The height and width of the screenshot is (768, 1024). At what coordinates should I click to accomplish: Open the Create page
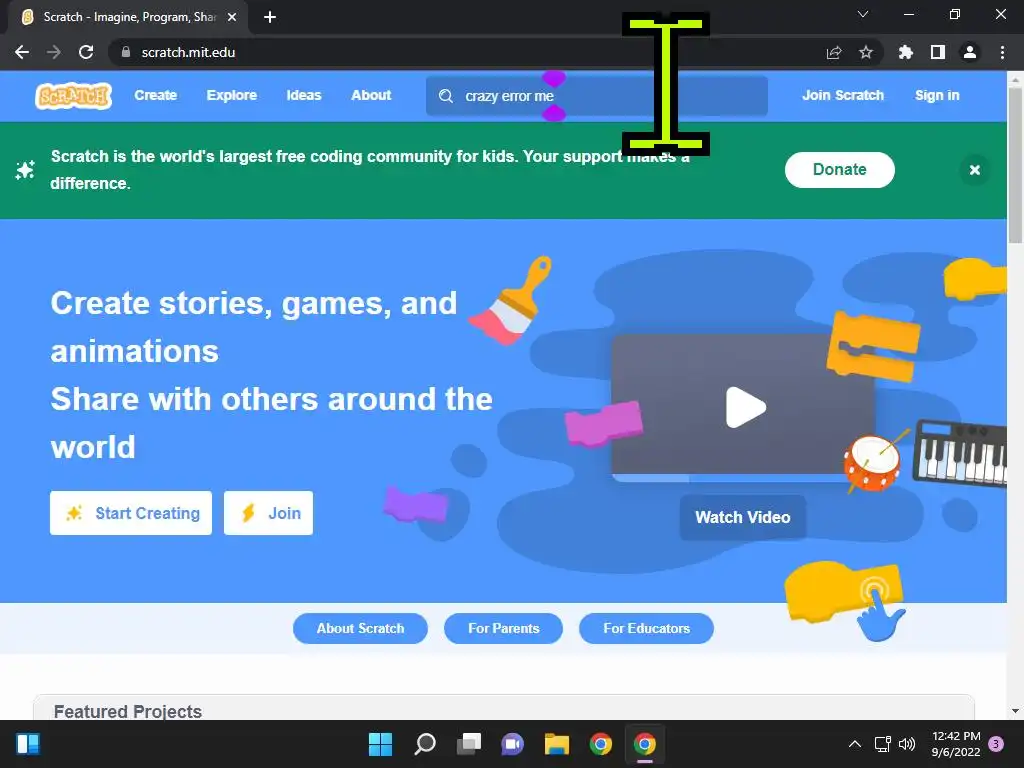[x=155, y=95]
